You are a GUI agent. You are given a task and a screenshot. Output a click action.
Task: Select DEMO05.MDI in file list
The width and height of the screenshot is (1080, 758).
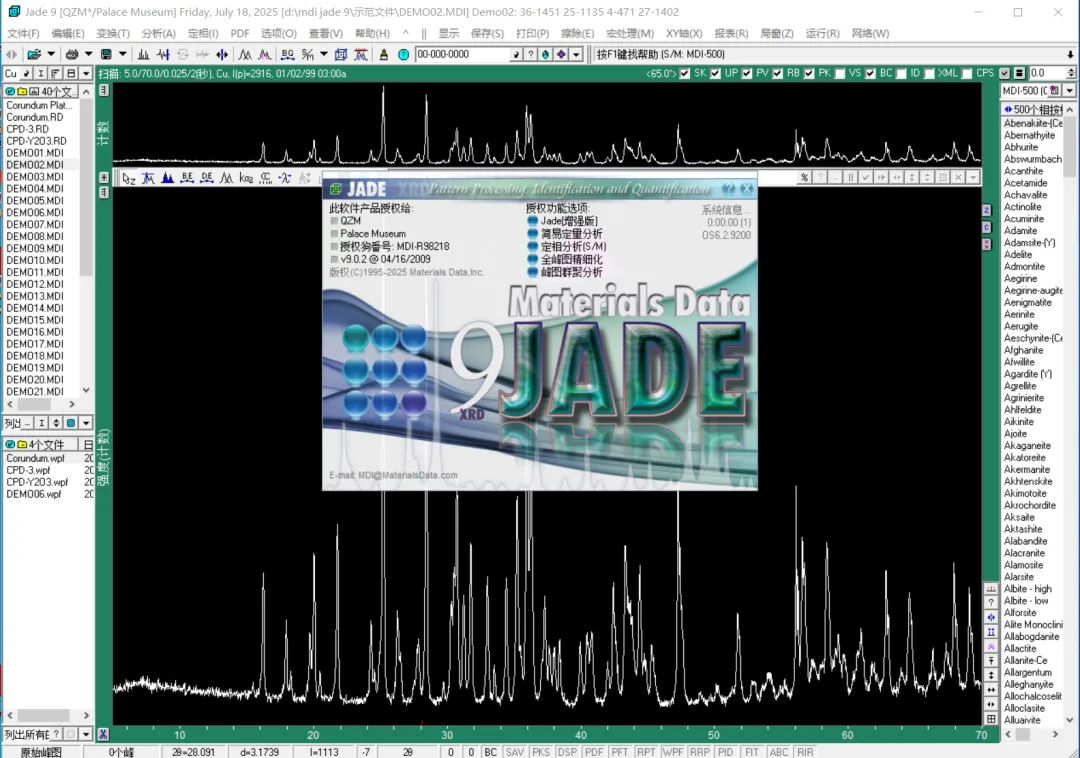point(34,200)
